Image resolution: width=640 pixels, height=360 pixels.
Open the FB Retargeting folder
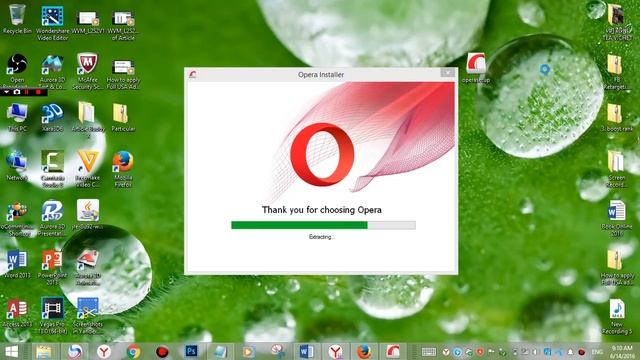click(616, 72)
